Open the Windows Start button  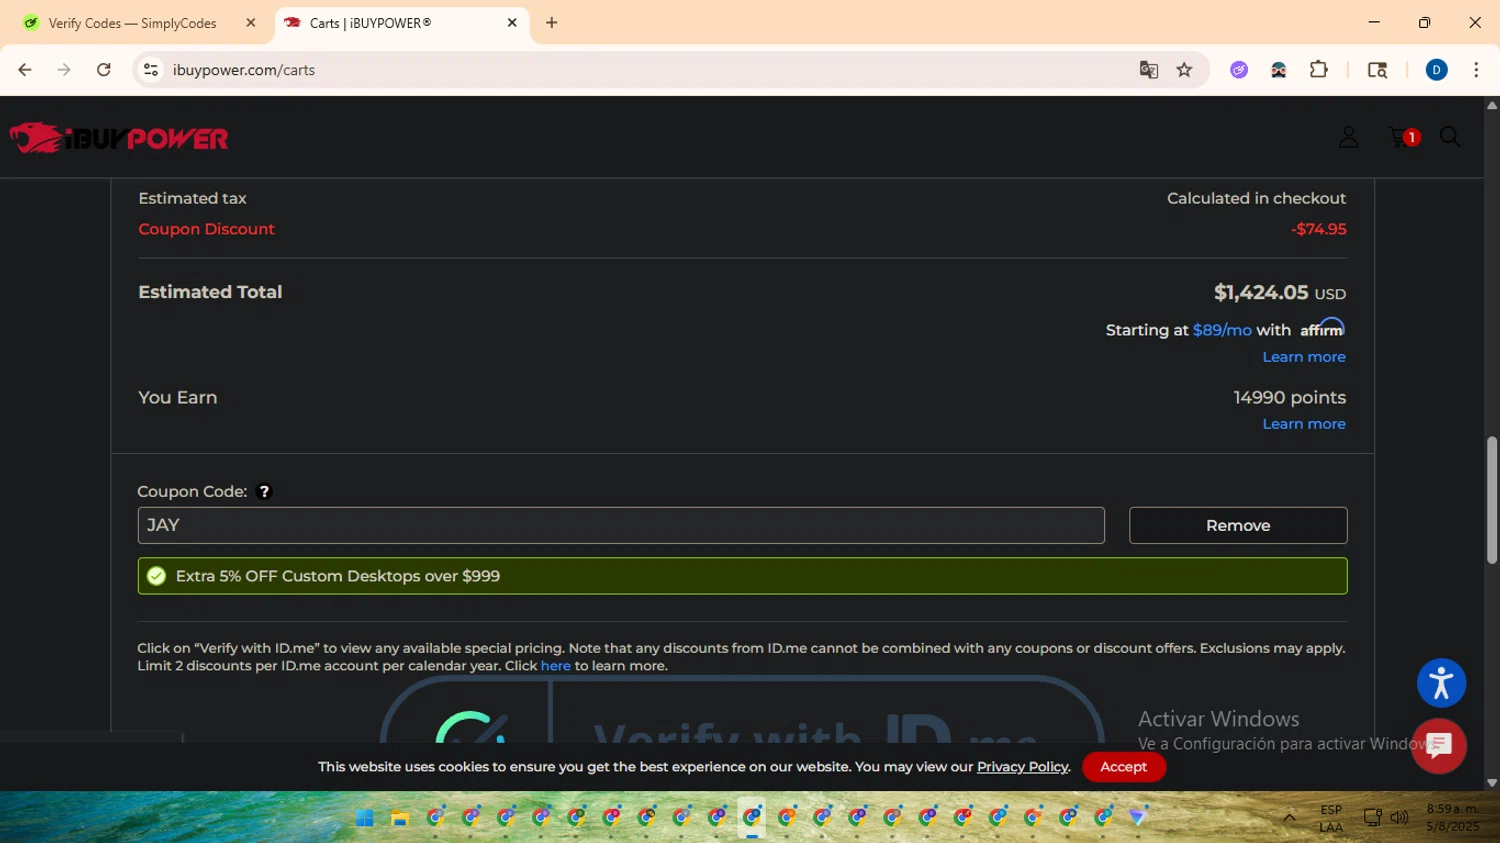365,818
